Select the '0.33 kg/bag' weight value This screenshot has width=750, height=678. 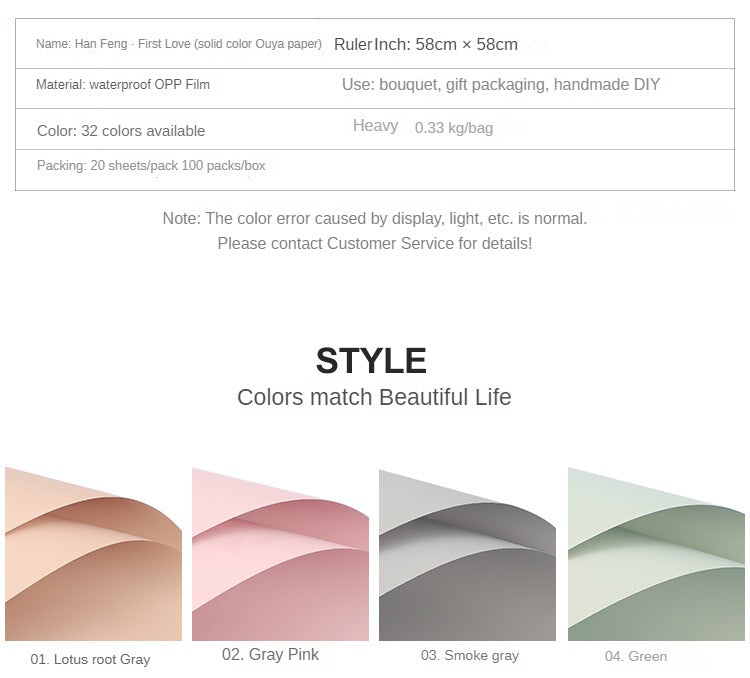453,128
